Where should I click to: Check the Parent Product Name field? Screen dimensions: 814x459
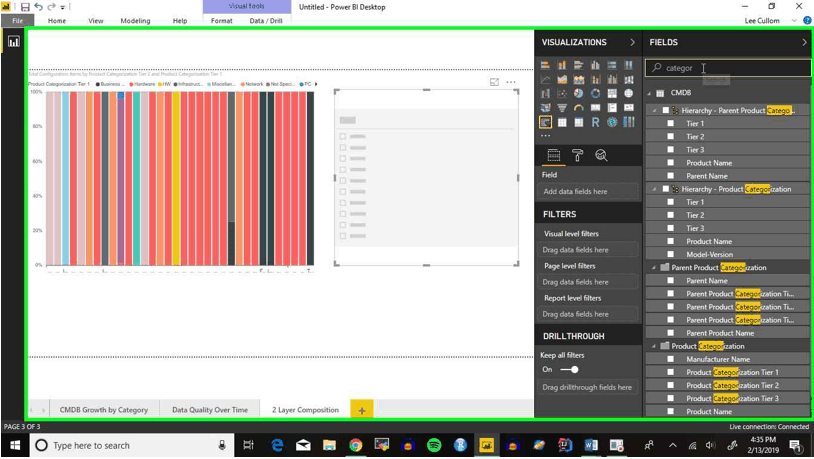671,333
